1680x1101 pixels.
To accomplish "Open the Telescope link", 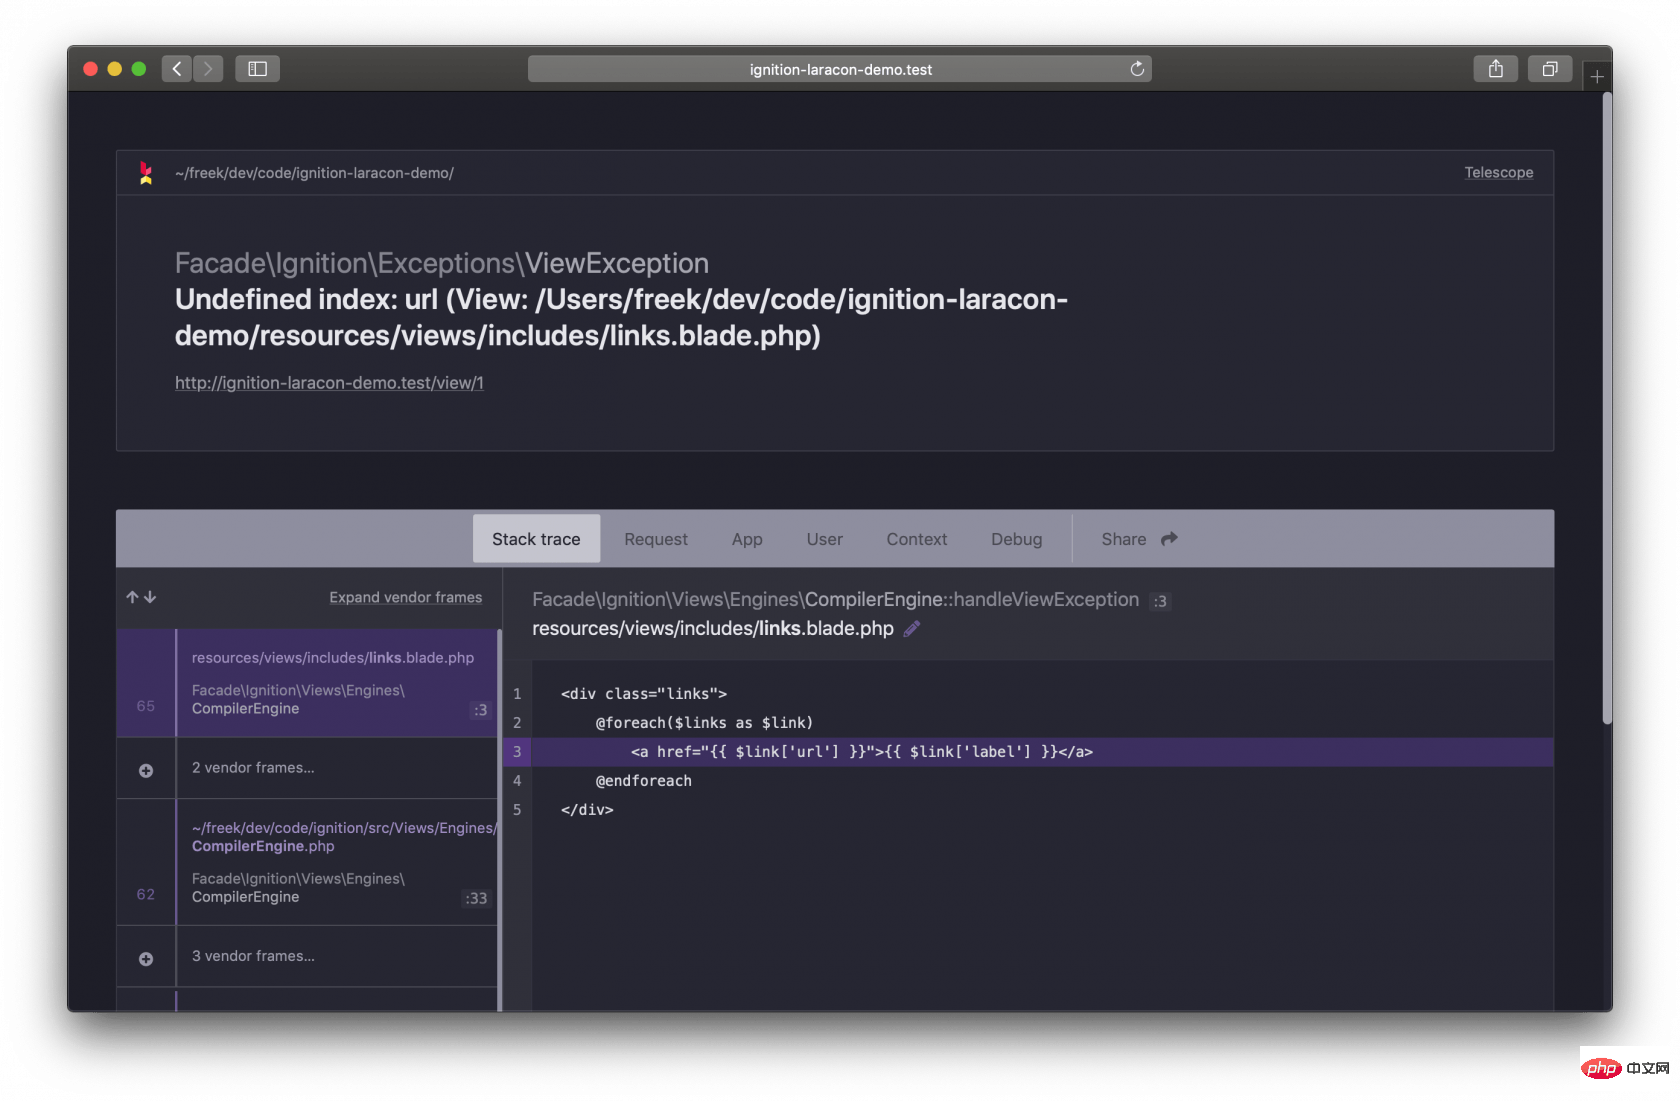I will (x=1498, y=173).
